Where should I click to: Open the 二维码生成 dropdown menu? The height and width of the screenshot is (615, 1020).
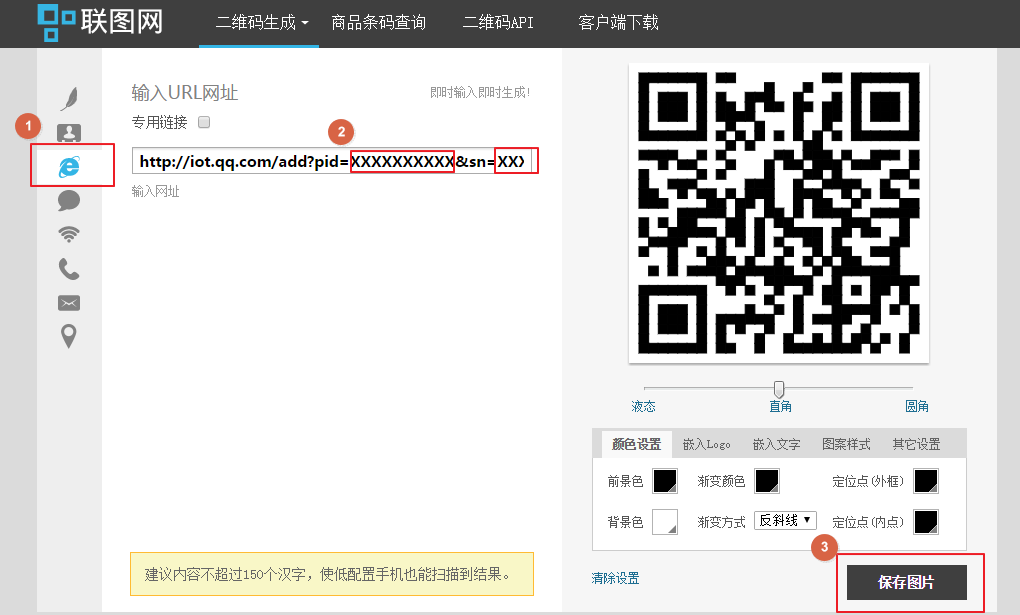point(262,23)
